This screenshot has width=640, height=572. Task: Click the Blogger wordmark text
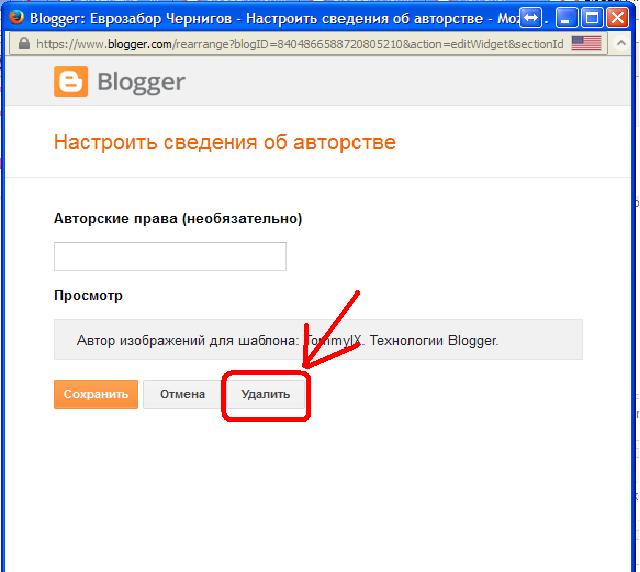tap(141, 82)
